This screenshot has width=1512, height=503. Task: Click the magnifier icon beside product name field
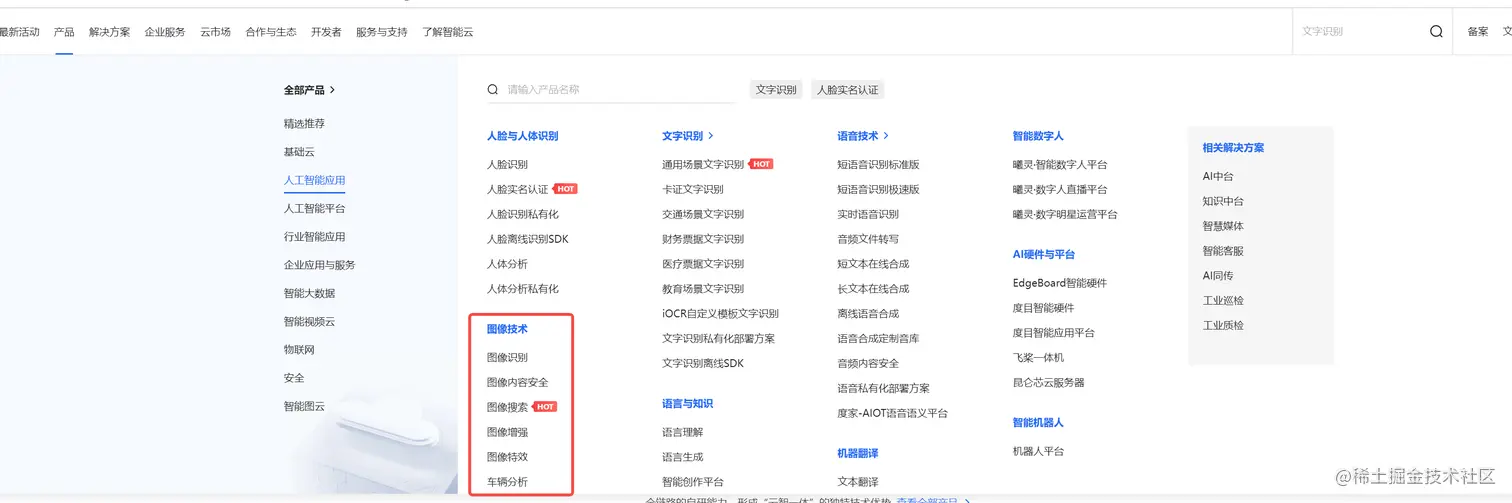(493, 89)
